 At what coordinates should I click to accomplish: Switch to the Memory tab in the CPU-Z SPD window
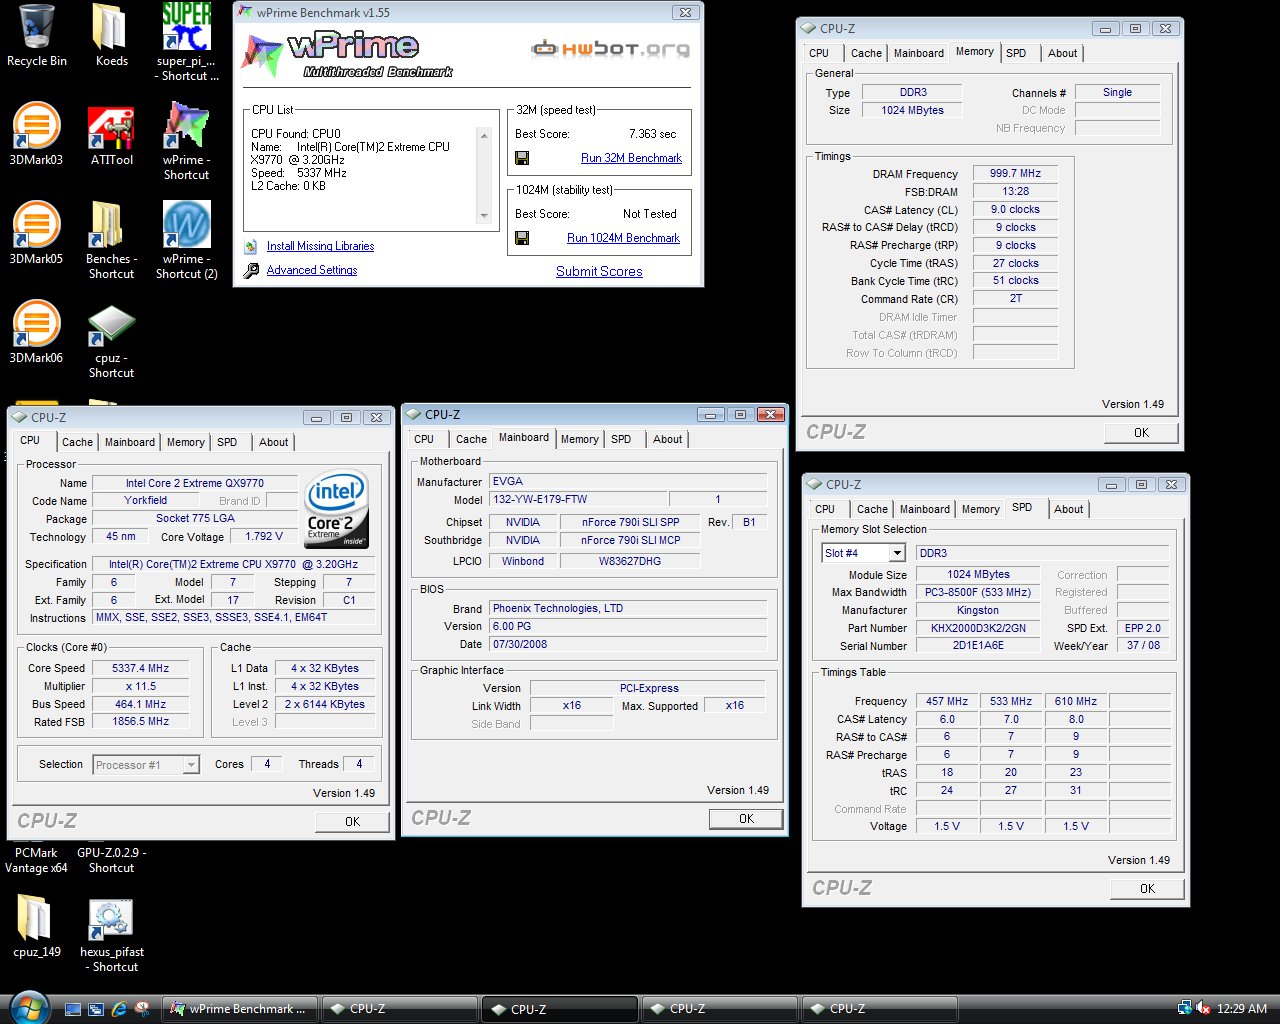980,509
